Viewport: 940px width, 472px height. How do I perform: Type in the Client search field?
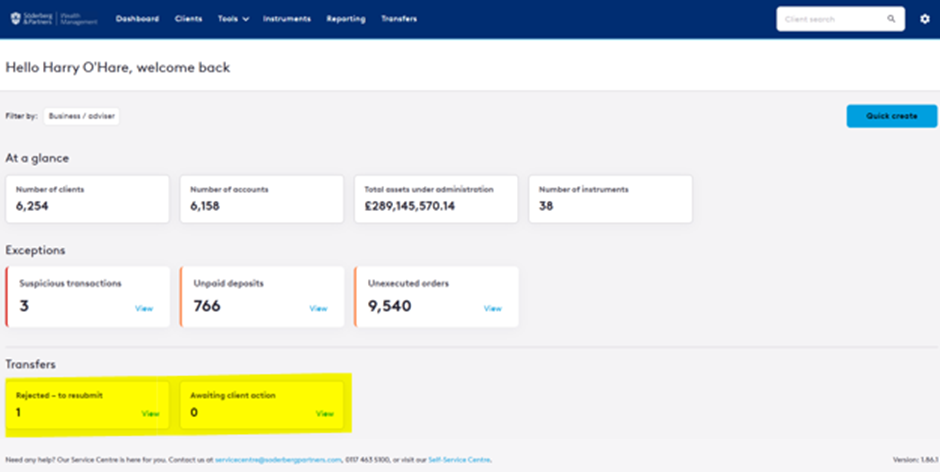click(829, 19)
